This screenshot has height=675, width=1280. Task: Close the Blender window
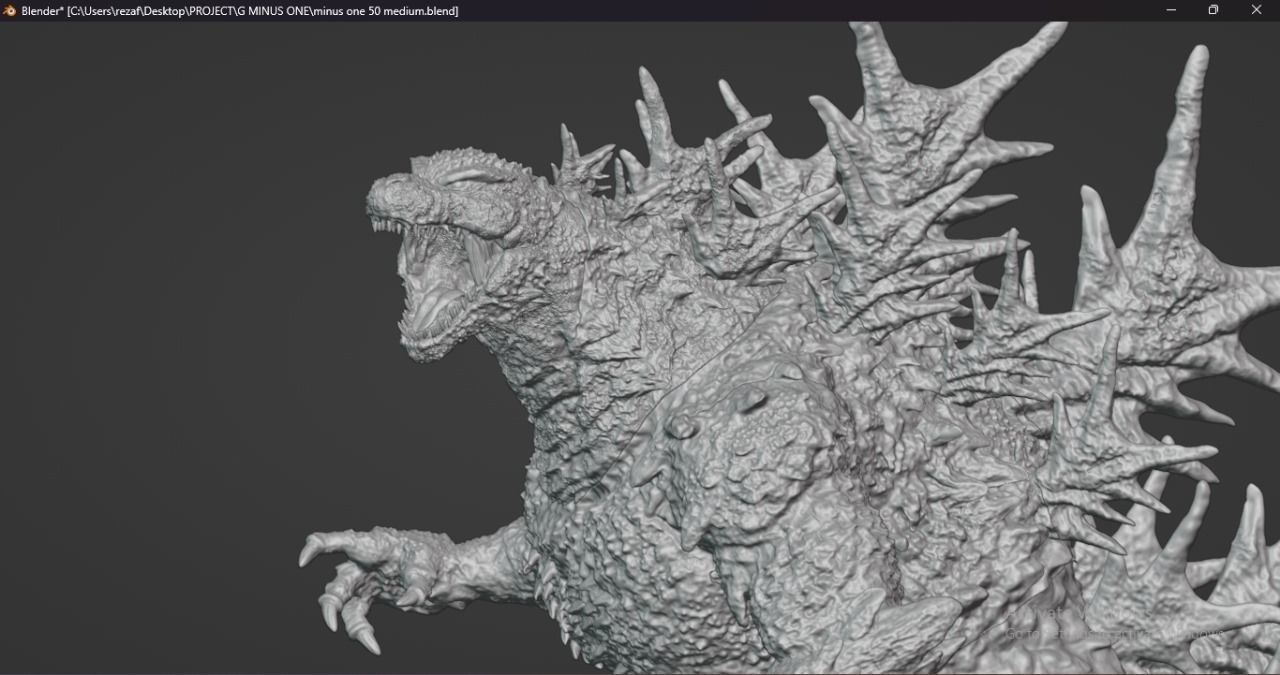pyautogui.click(x=1257, y=10)
